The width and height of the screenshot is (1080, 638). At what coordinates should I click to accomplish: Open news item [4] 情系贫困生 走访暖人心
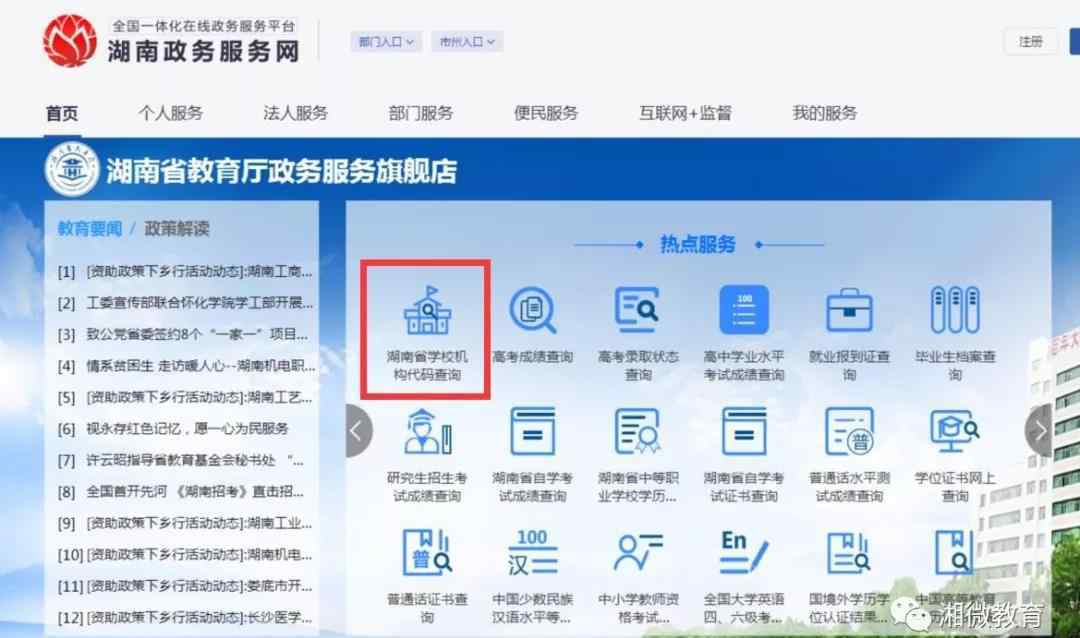click(x=186, y=366)
